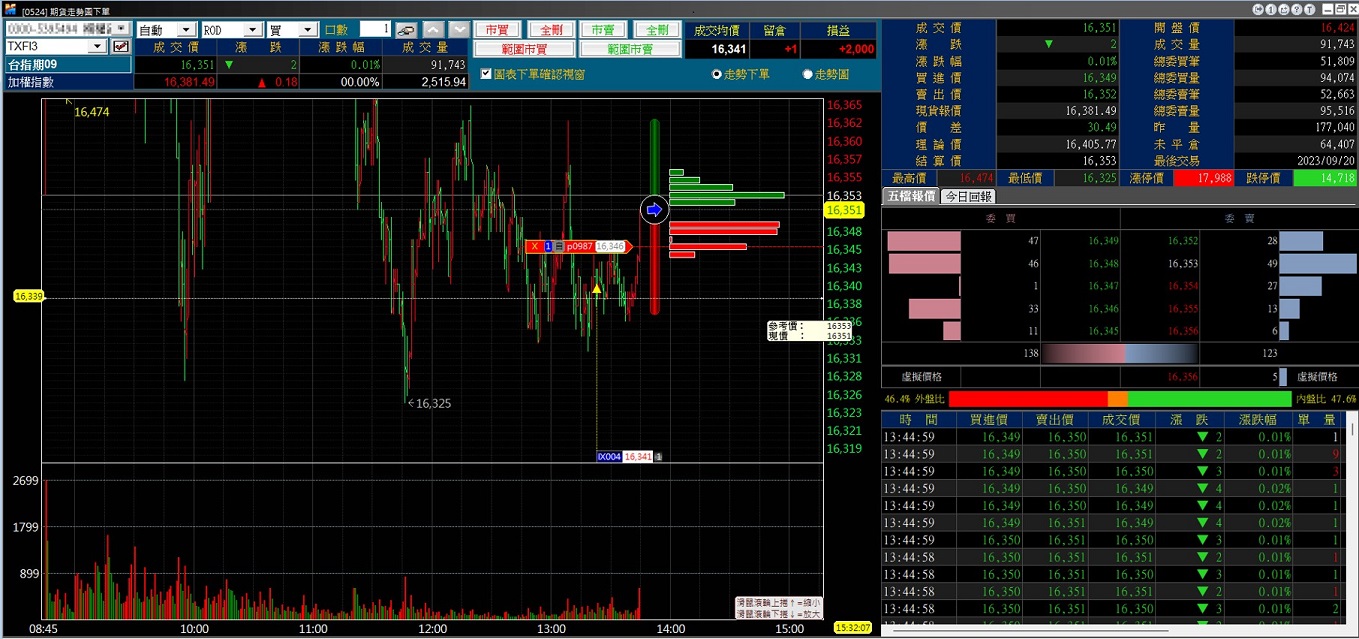Click the 市買 market buy button

(x=496, y=30)
